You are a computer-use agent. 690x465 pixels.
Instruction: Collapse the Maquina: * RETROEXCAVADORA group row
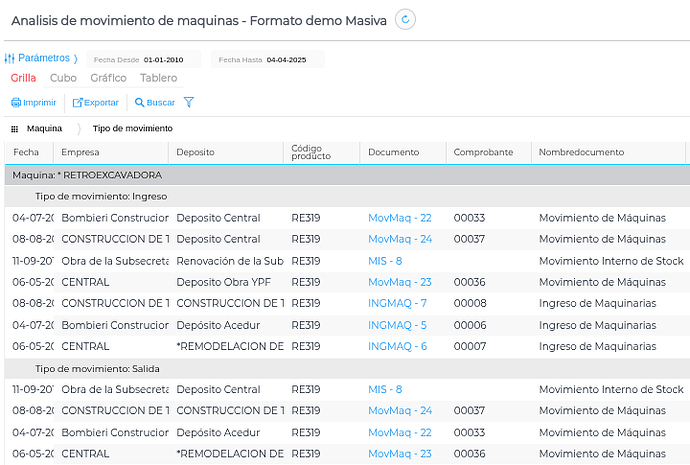tap(347, 175)
